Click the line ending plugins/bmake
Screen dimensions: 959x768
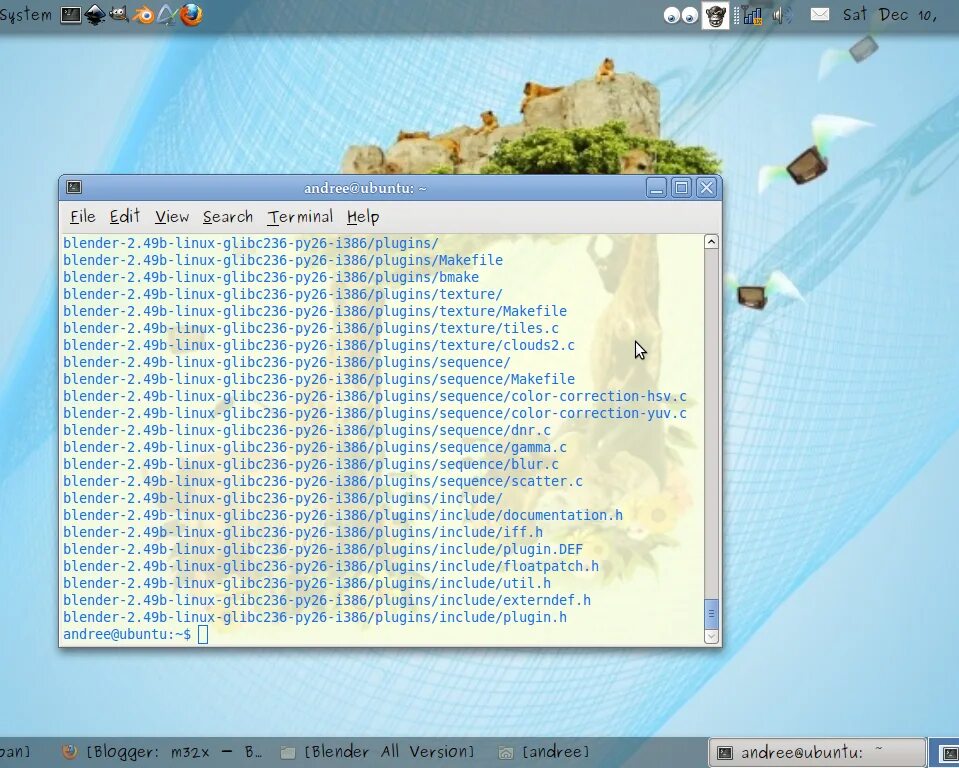(x=271, y=278)
